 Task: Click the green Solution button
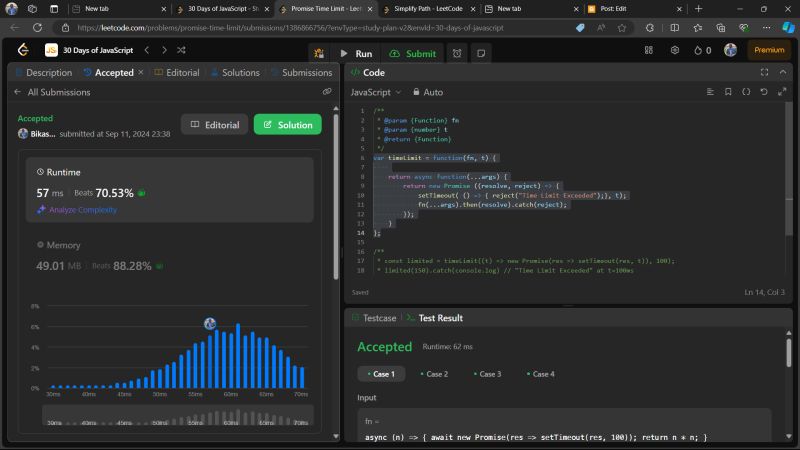287,124
